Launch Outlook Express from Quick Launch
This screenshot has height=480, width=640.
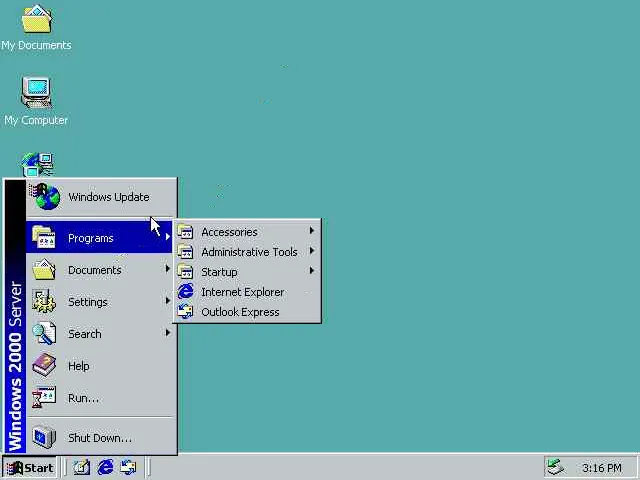coord(128,467)
